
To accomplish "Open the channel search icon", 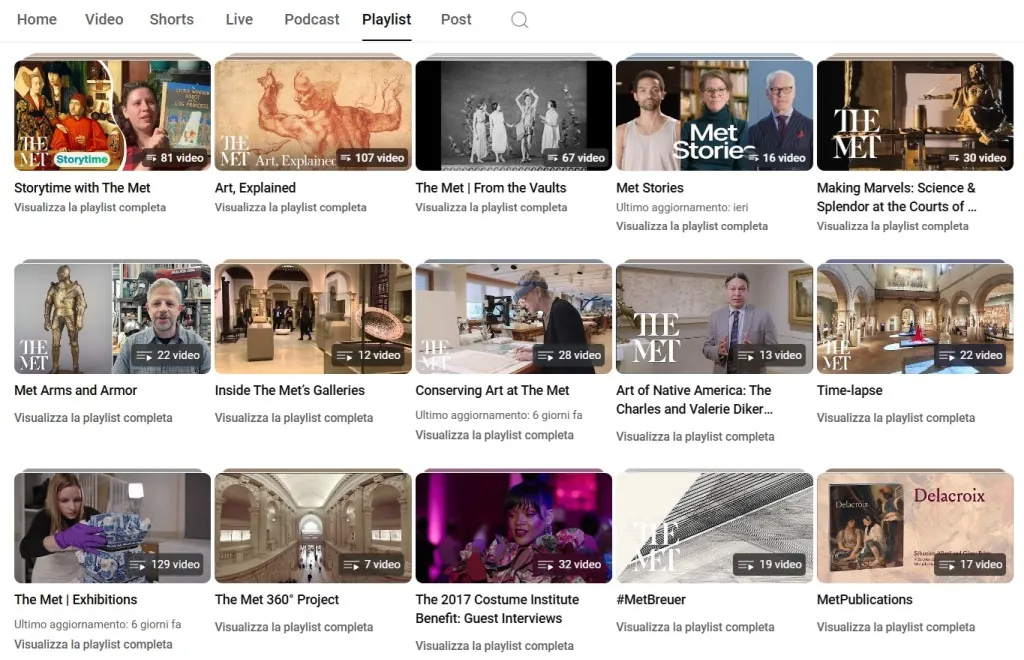I will click(x=519, y=19).
